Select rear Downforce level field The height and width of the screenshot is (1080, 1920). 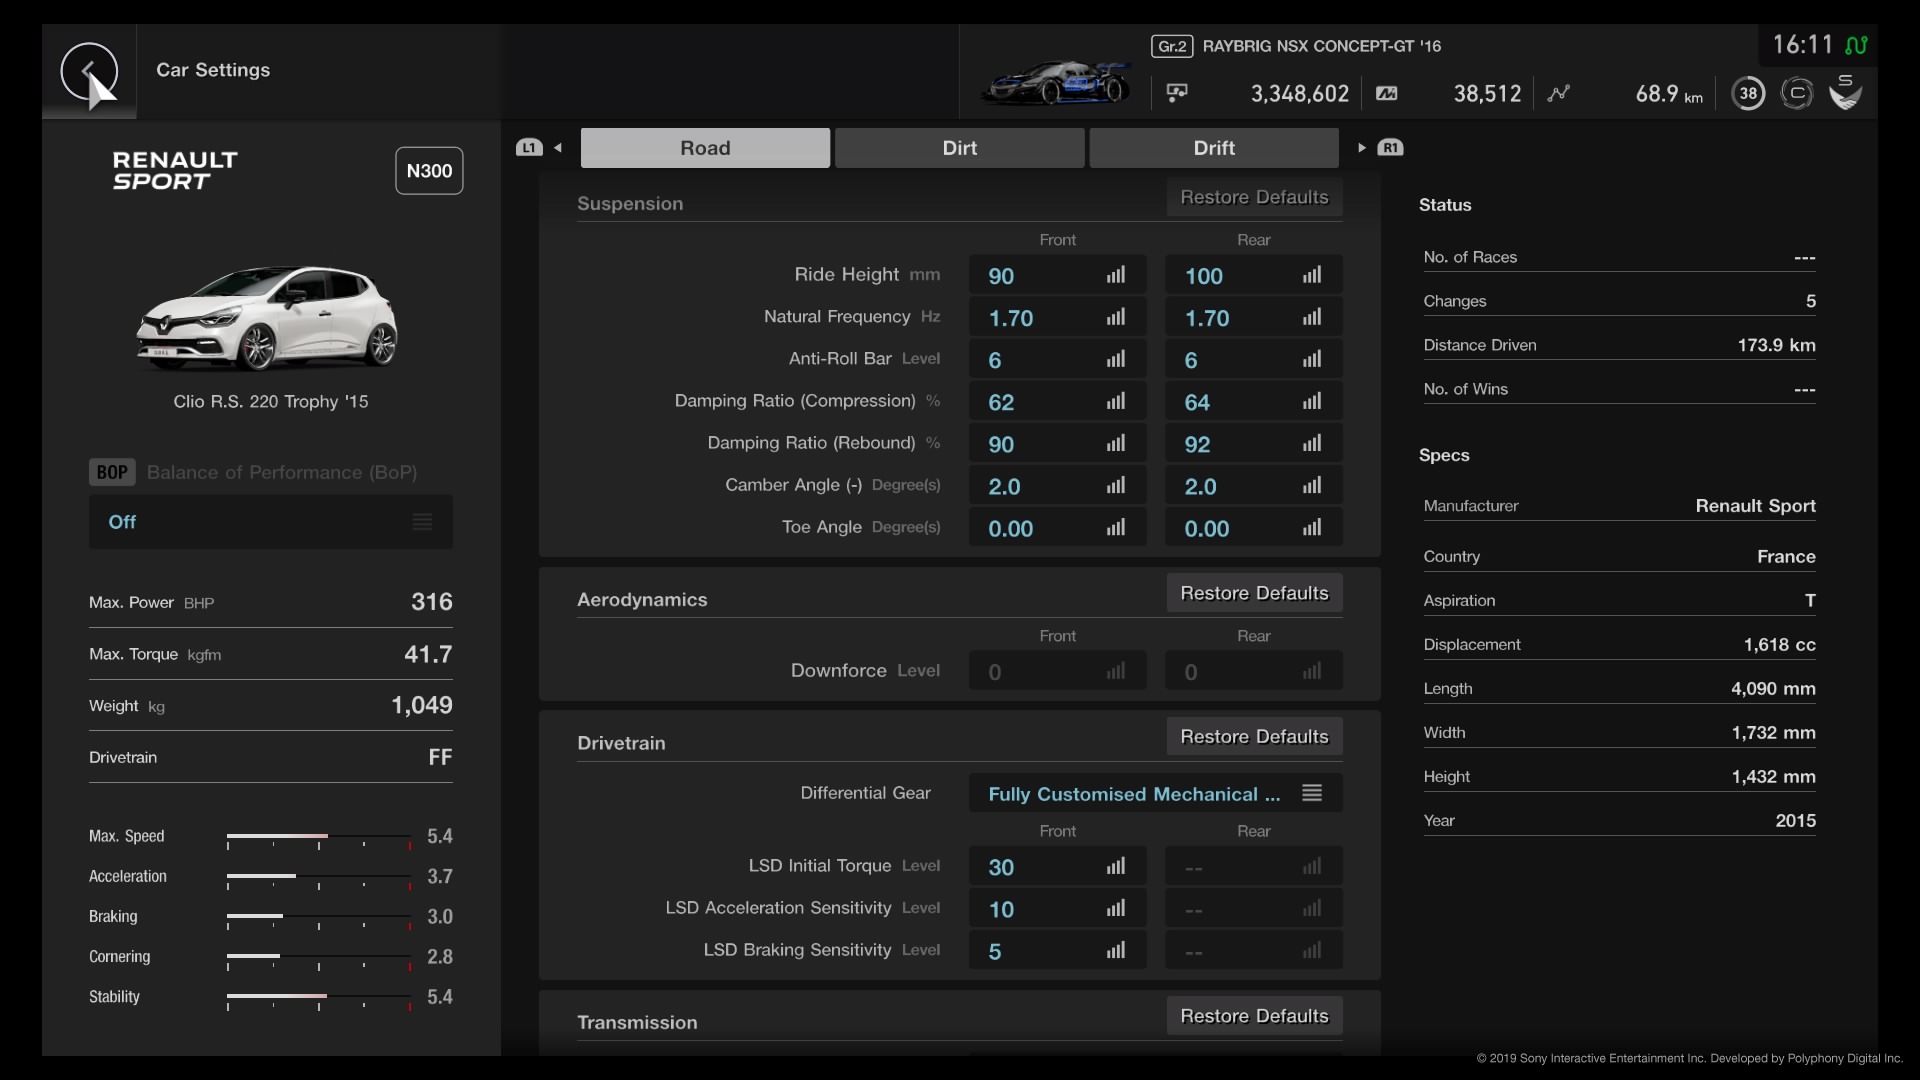click(1254, 672)
